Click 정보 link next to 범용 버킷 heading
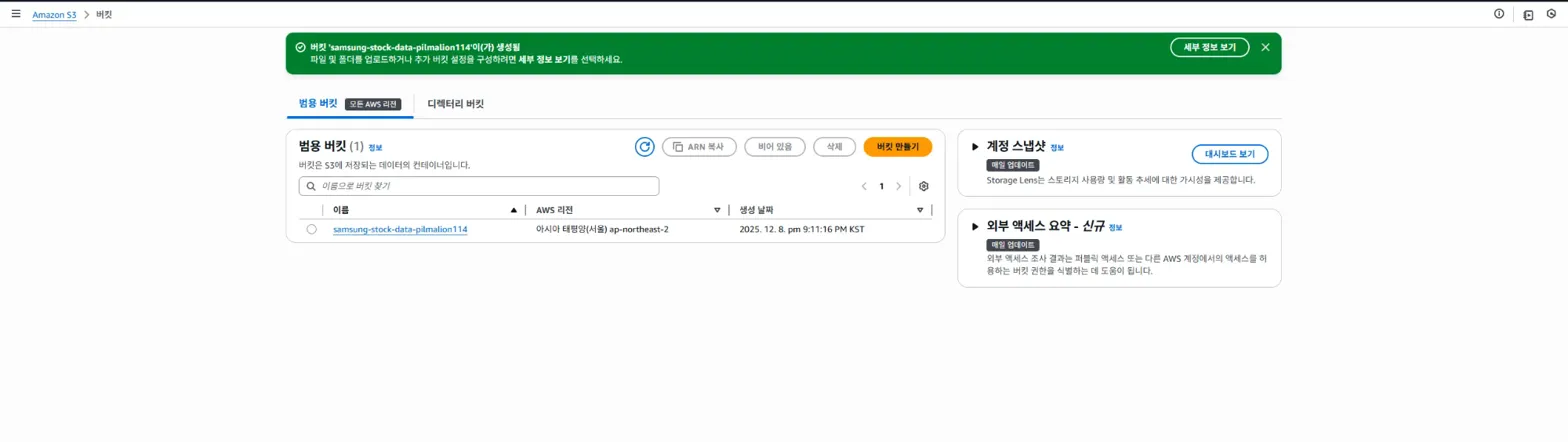Viewport: 1568px width, 442px height. coord(375,148)
